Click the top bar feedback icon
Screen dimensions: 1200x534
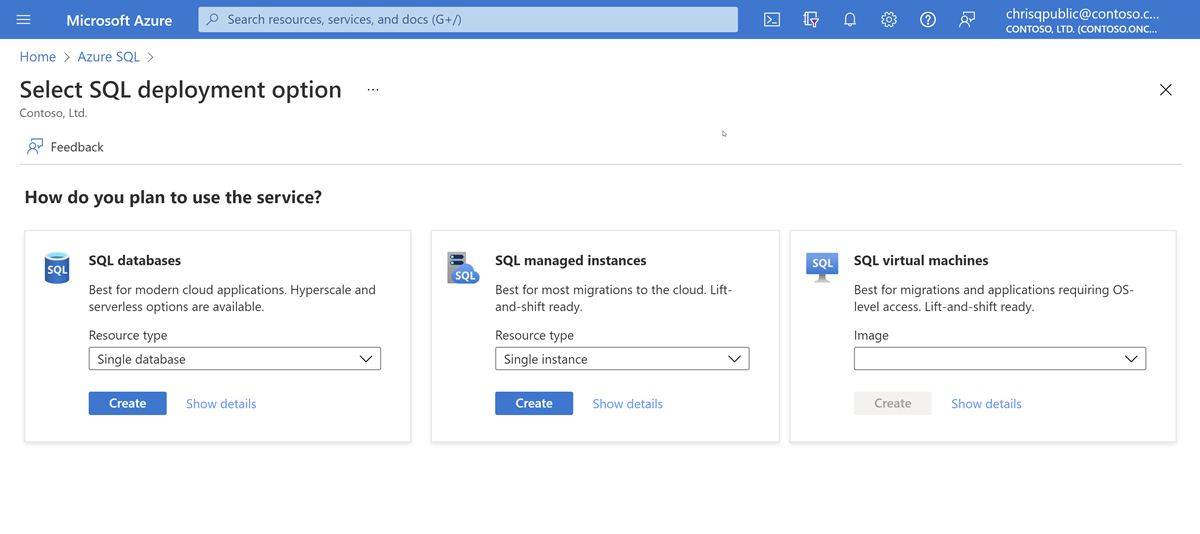pyautogui.click(x=967, y=20)
